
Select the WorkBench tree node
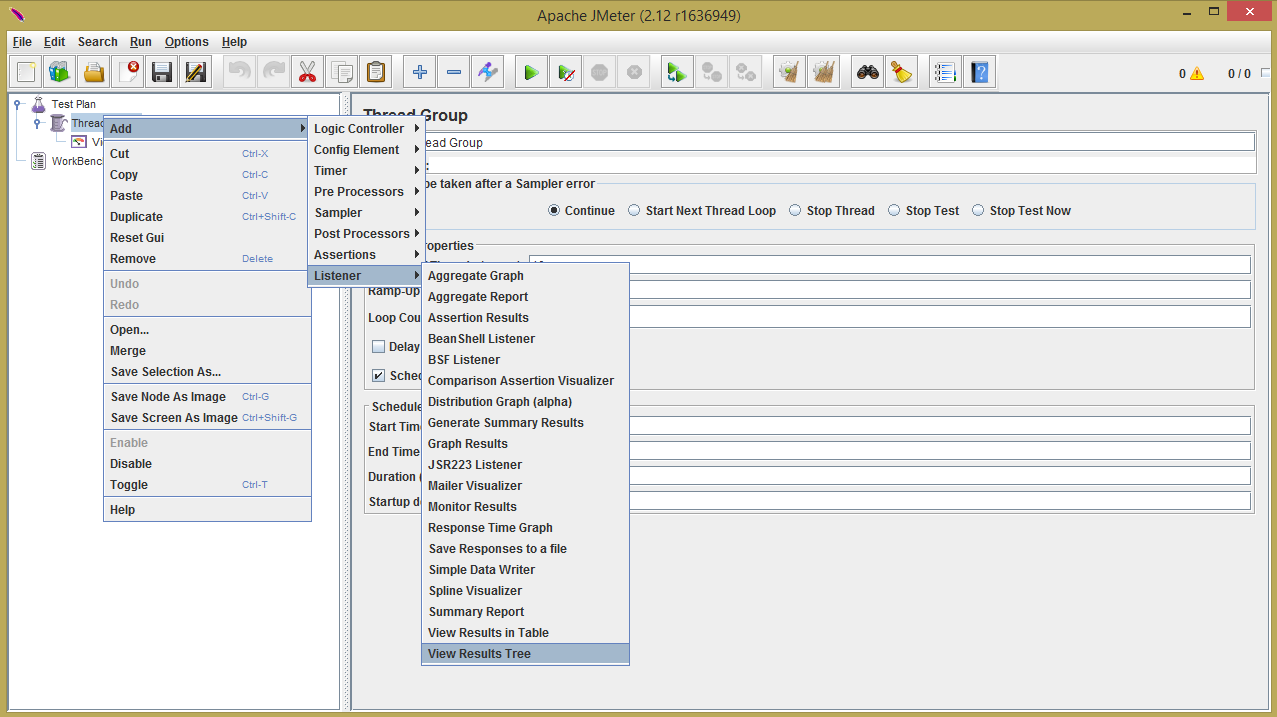[76, 161]
